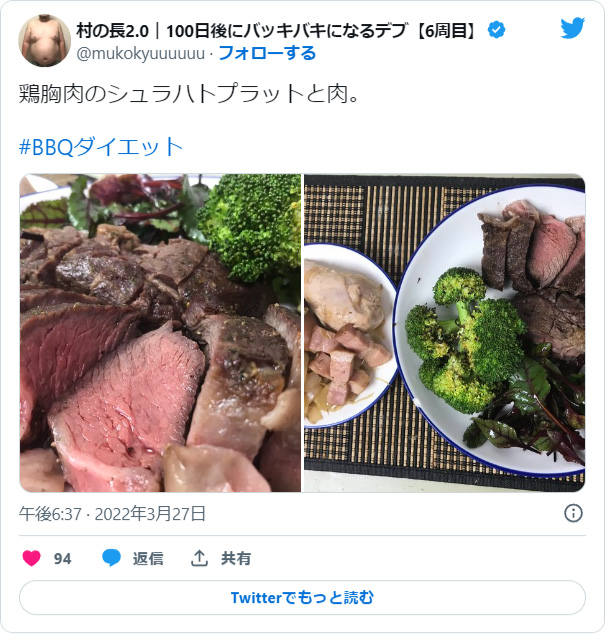Open the #BBQダイエット hashtag

[101, 147]
